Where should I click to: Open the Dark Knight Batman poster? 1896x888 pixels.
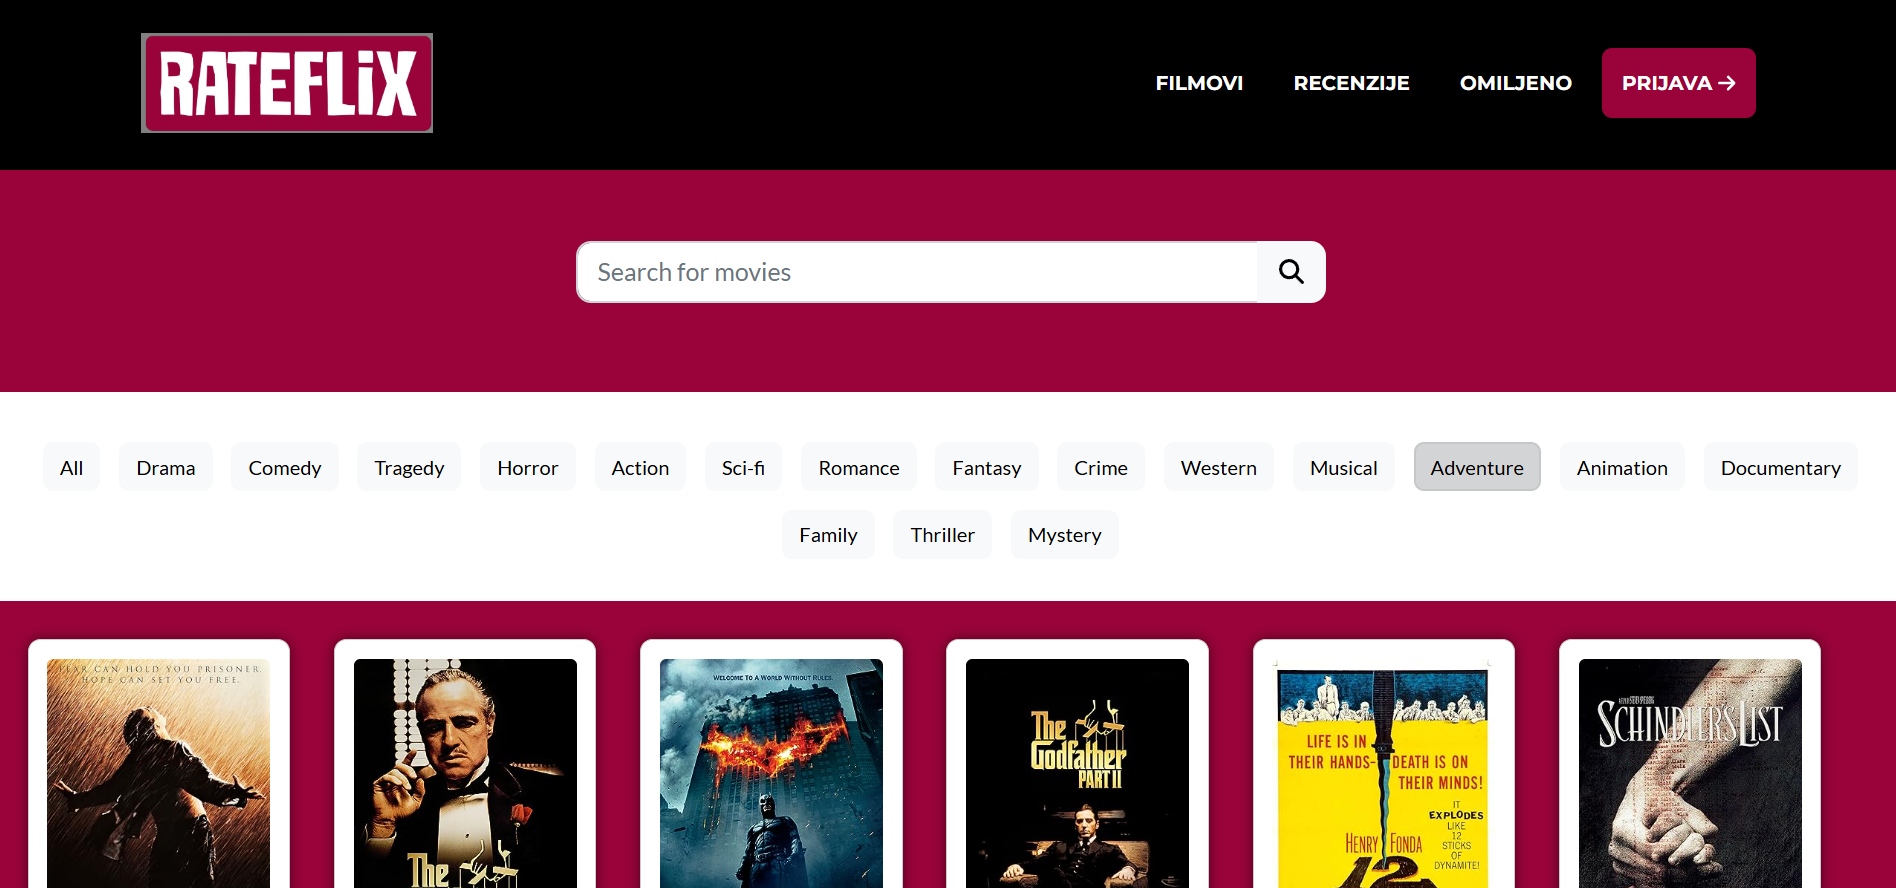[771, 773]
